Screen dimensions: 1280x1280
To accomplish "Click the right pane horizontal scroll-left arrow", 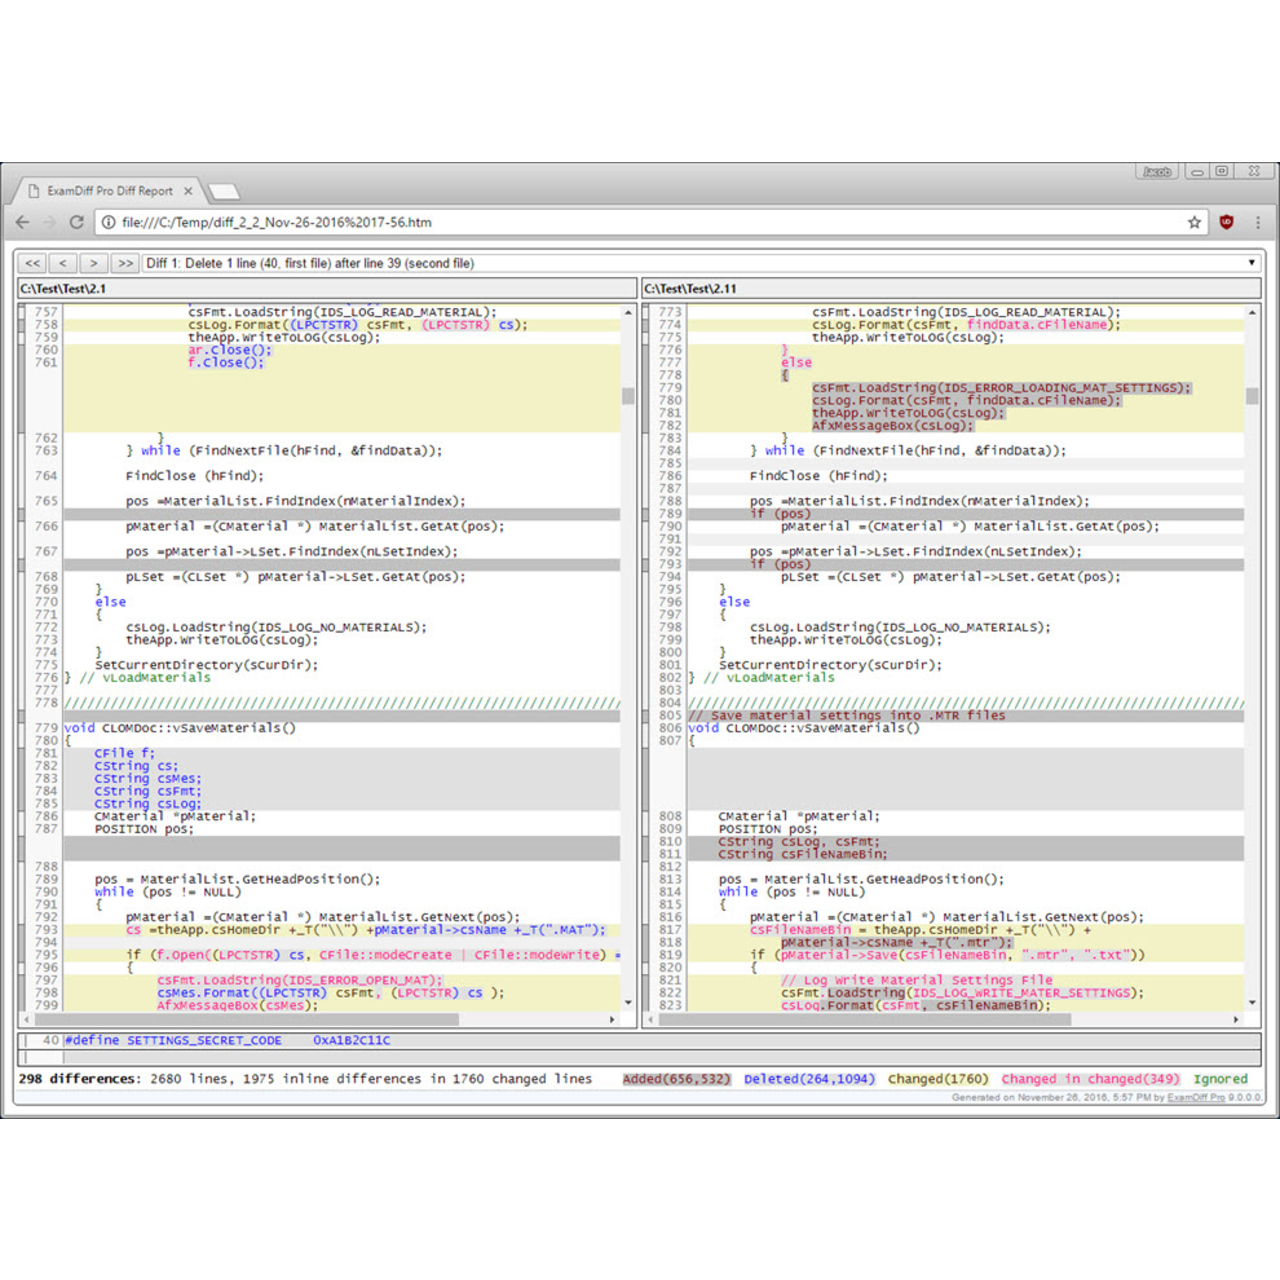I will 651,1020.
